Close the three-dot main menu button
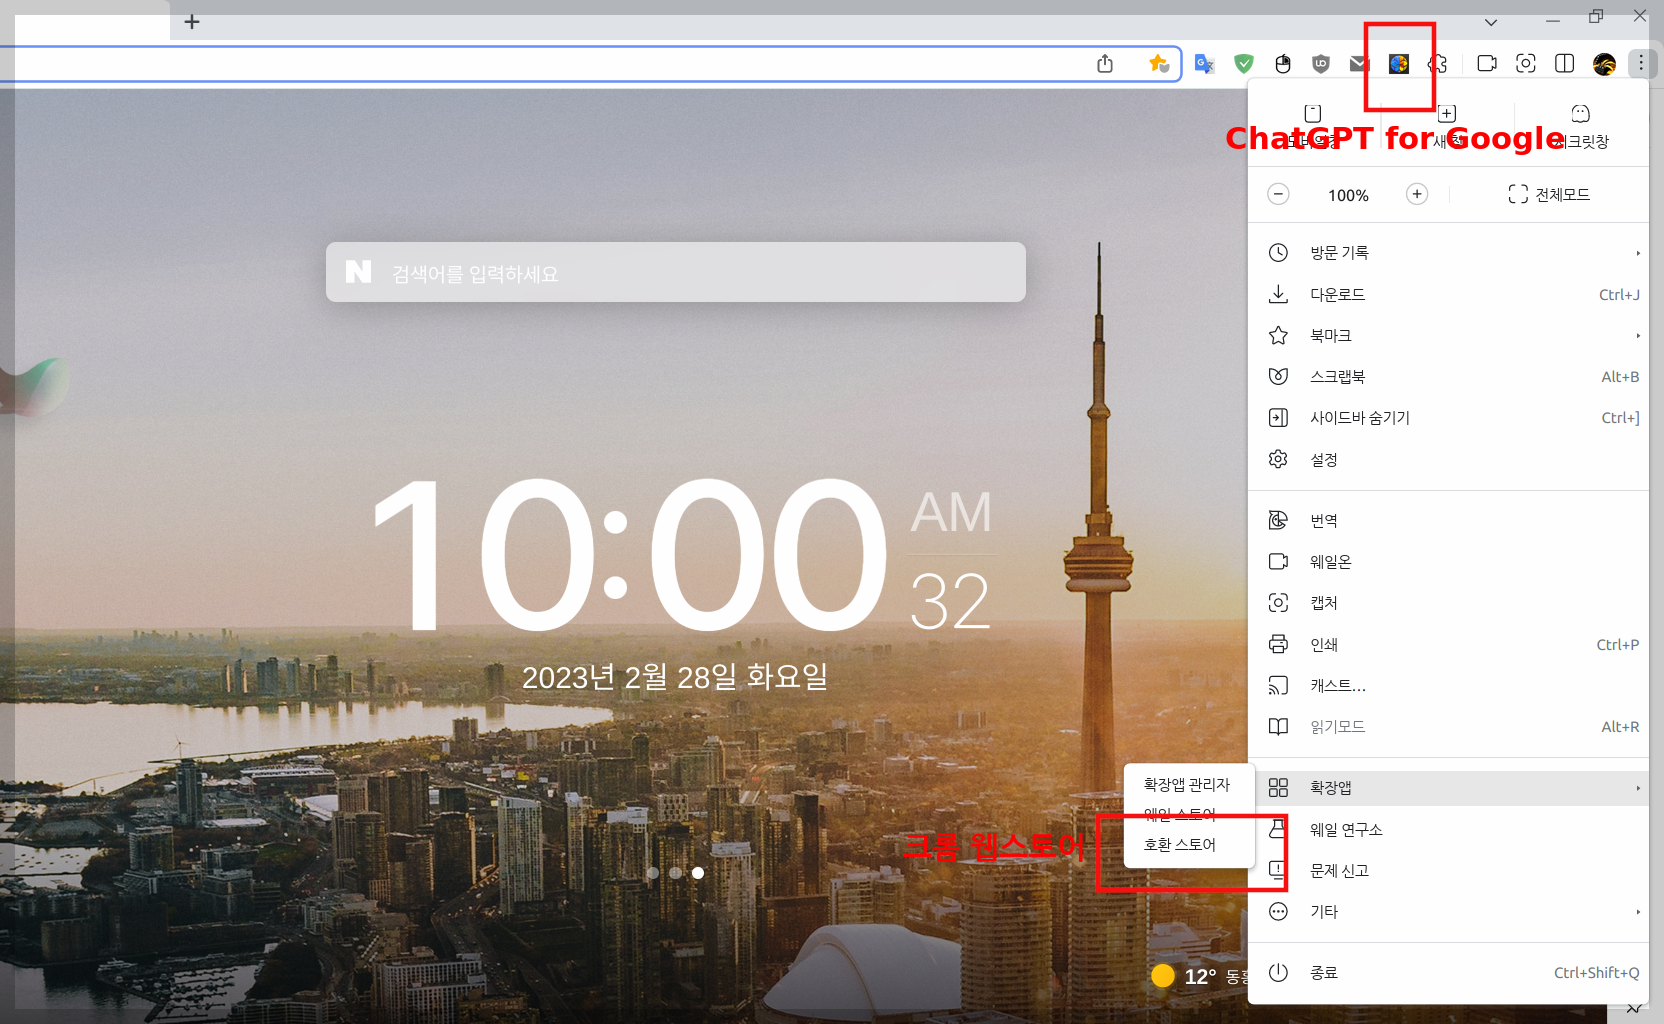Screen dimensions: 1664x1024 [x=1641, y=64]
